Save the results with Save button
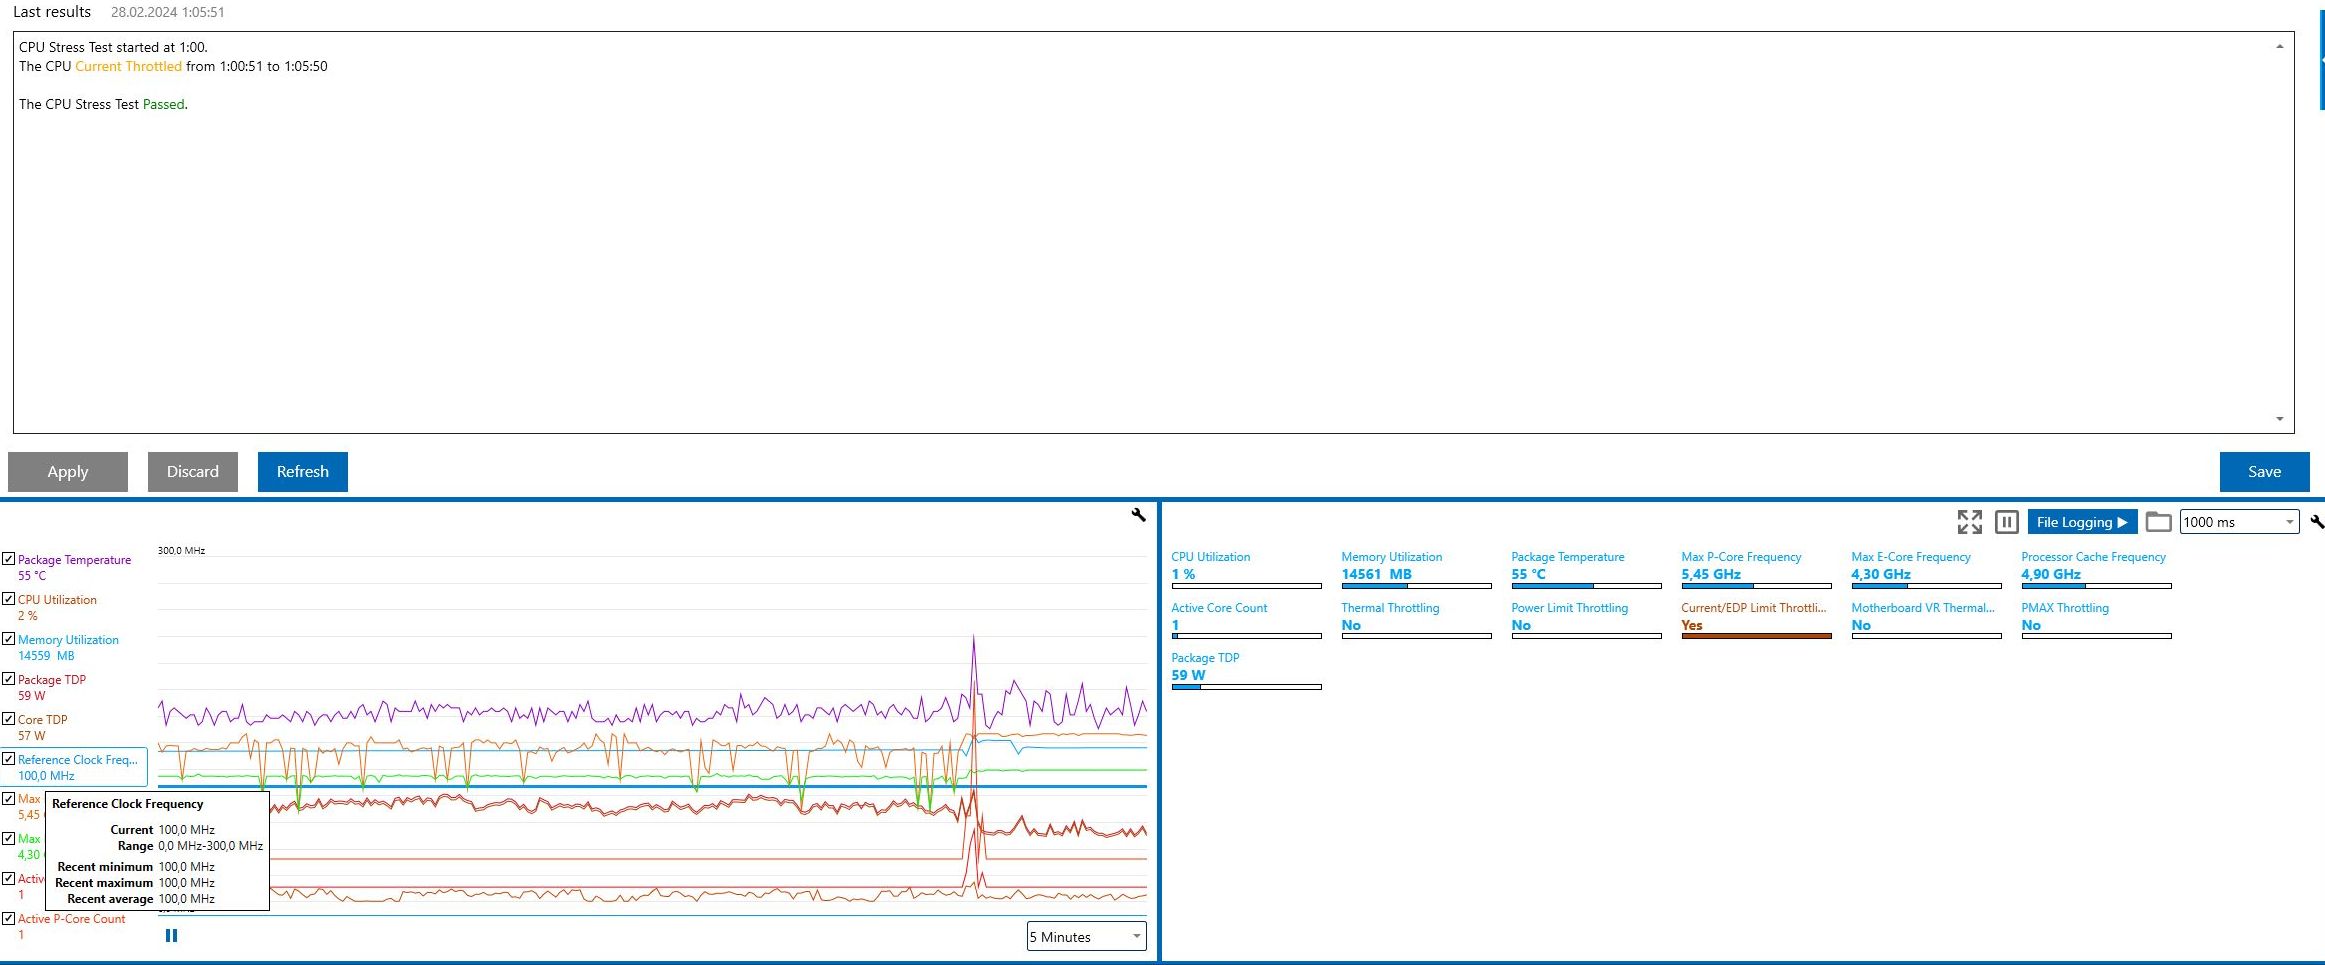Screen dimensions: 2325x965 pos(2265,472)
